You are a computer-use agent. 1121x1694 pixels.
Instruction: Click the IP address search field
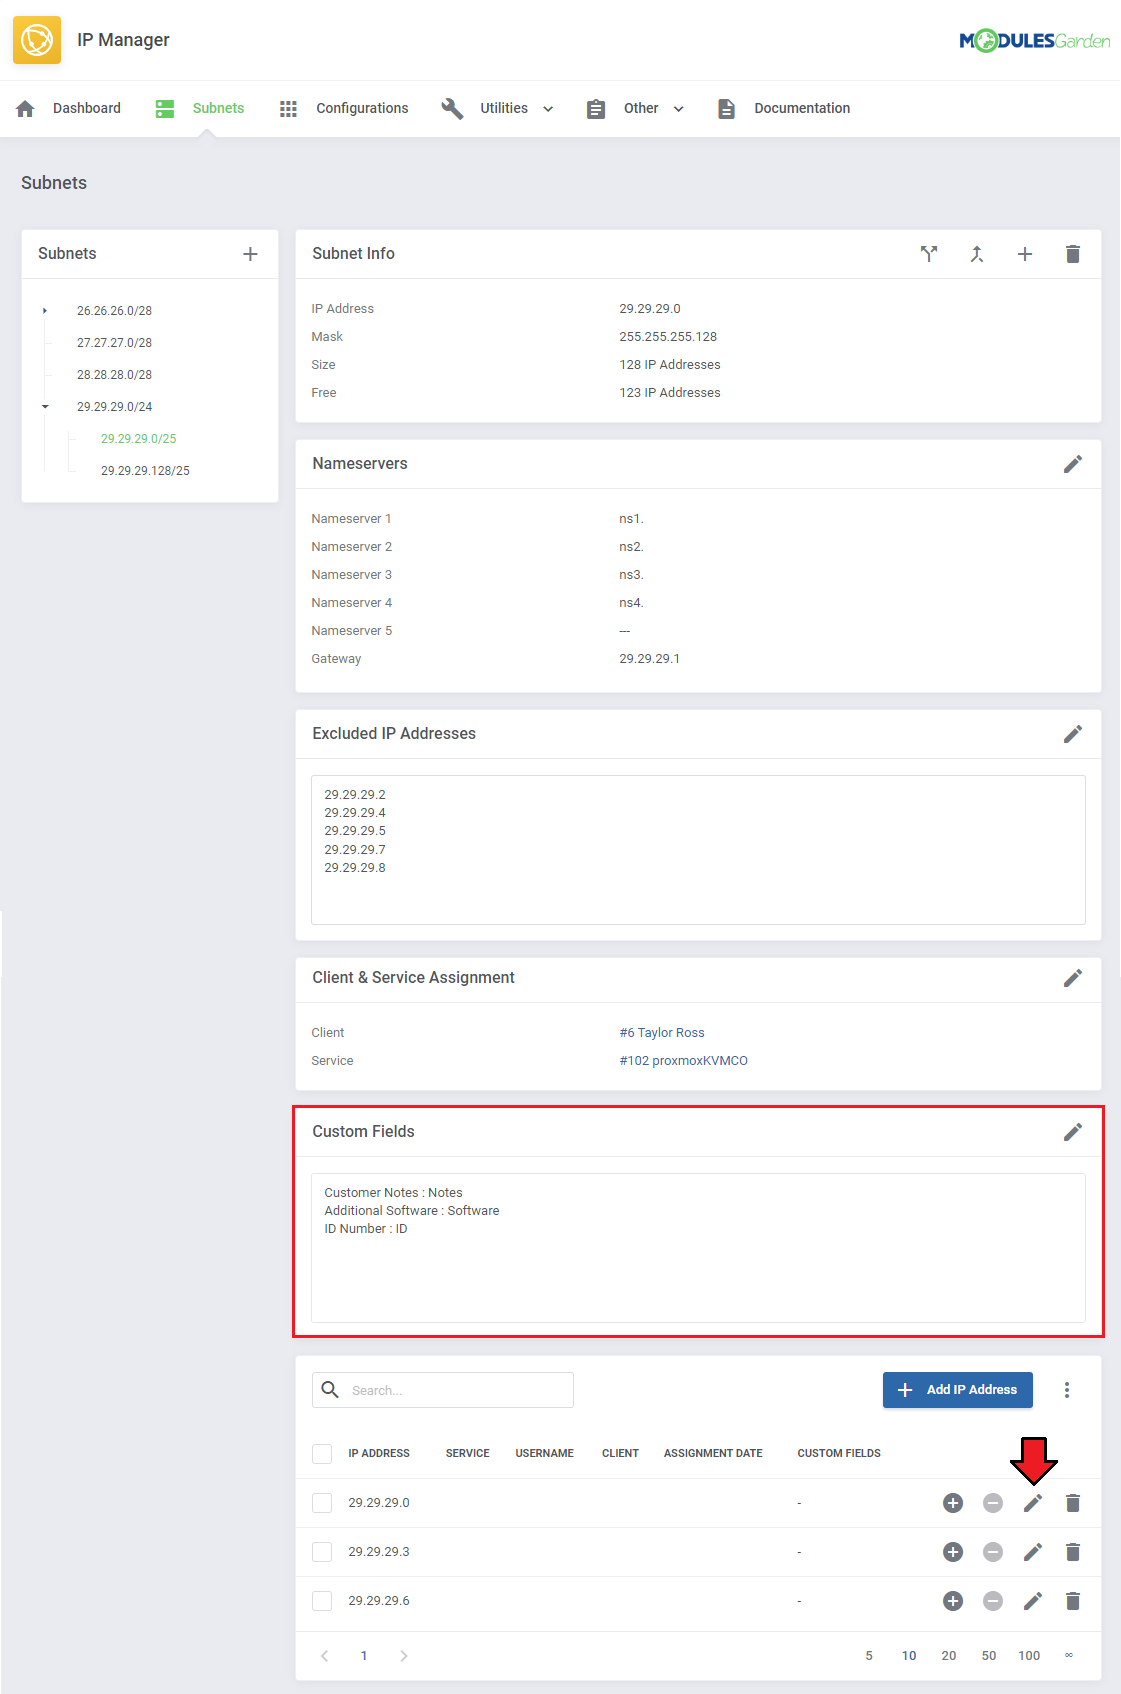click(x=443, y=1390)
